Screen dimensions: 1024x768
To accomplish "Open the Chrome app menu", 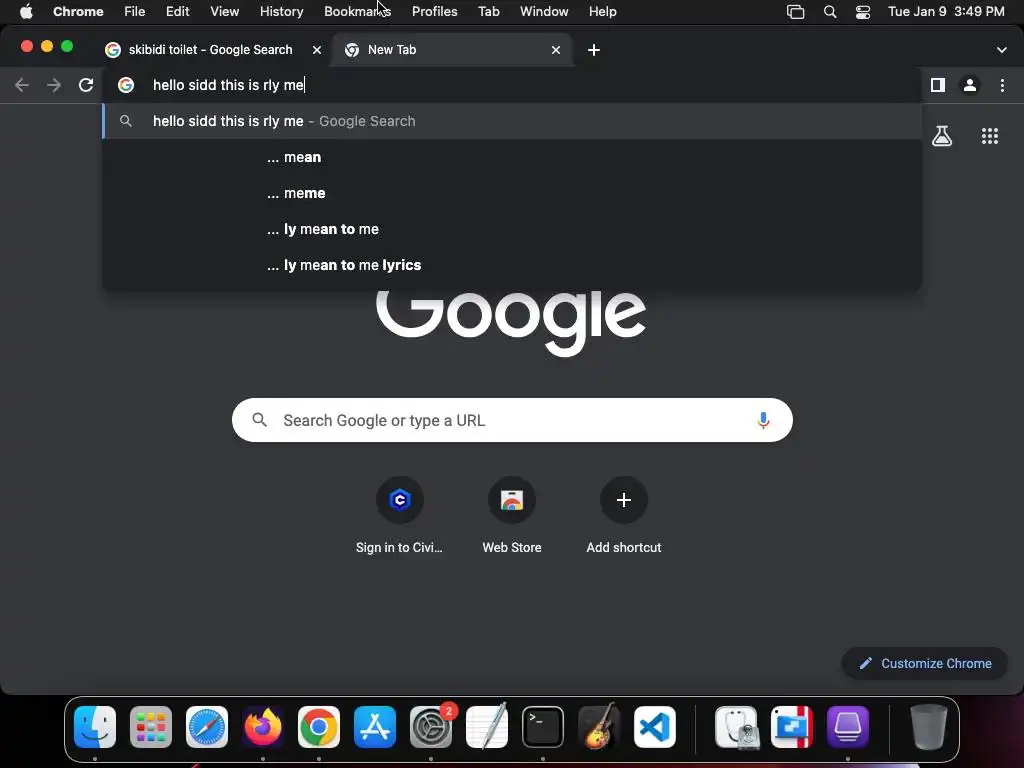I will pyautogui.click(x=78, y=12).
